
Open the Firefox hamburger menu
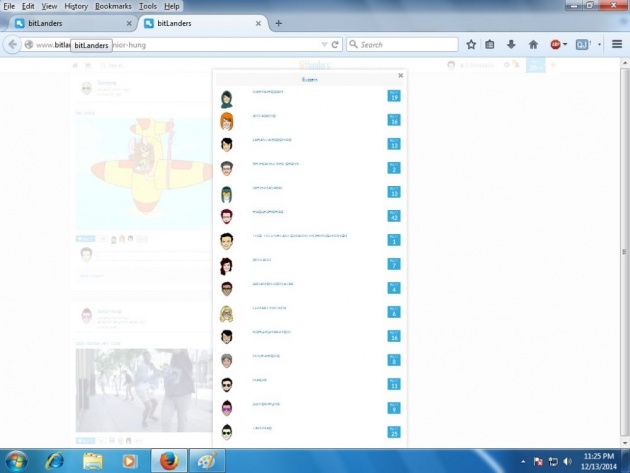click(617, 44)
